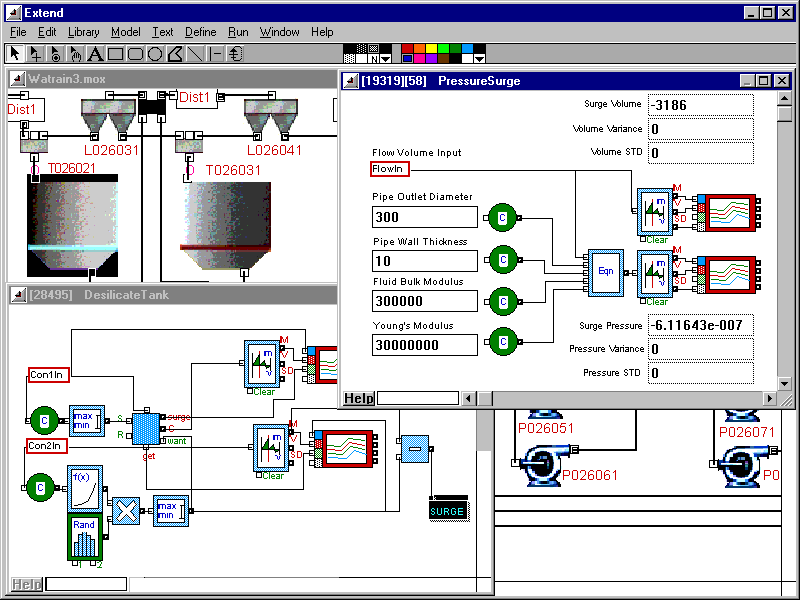
Task: Click Young's Modulus field showing 30000000
Action: tap(425, 345)
